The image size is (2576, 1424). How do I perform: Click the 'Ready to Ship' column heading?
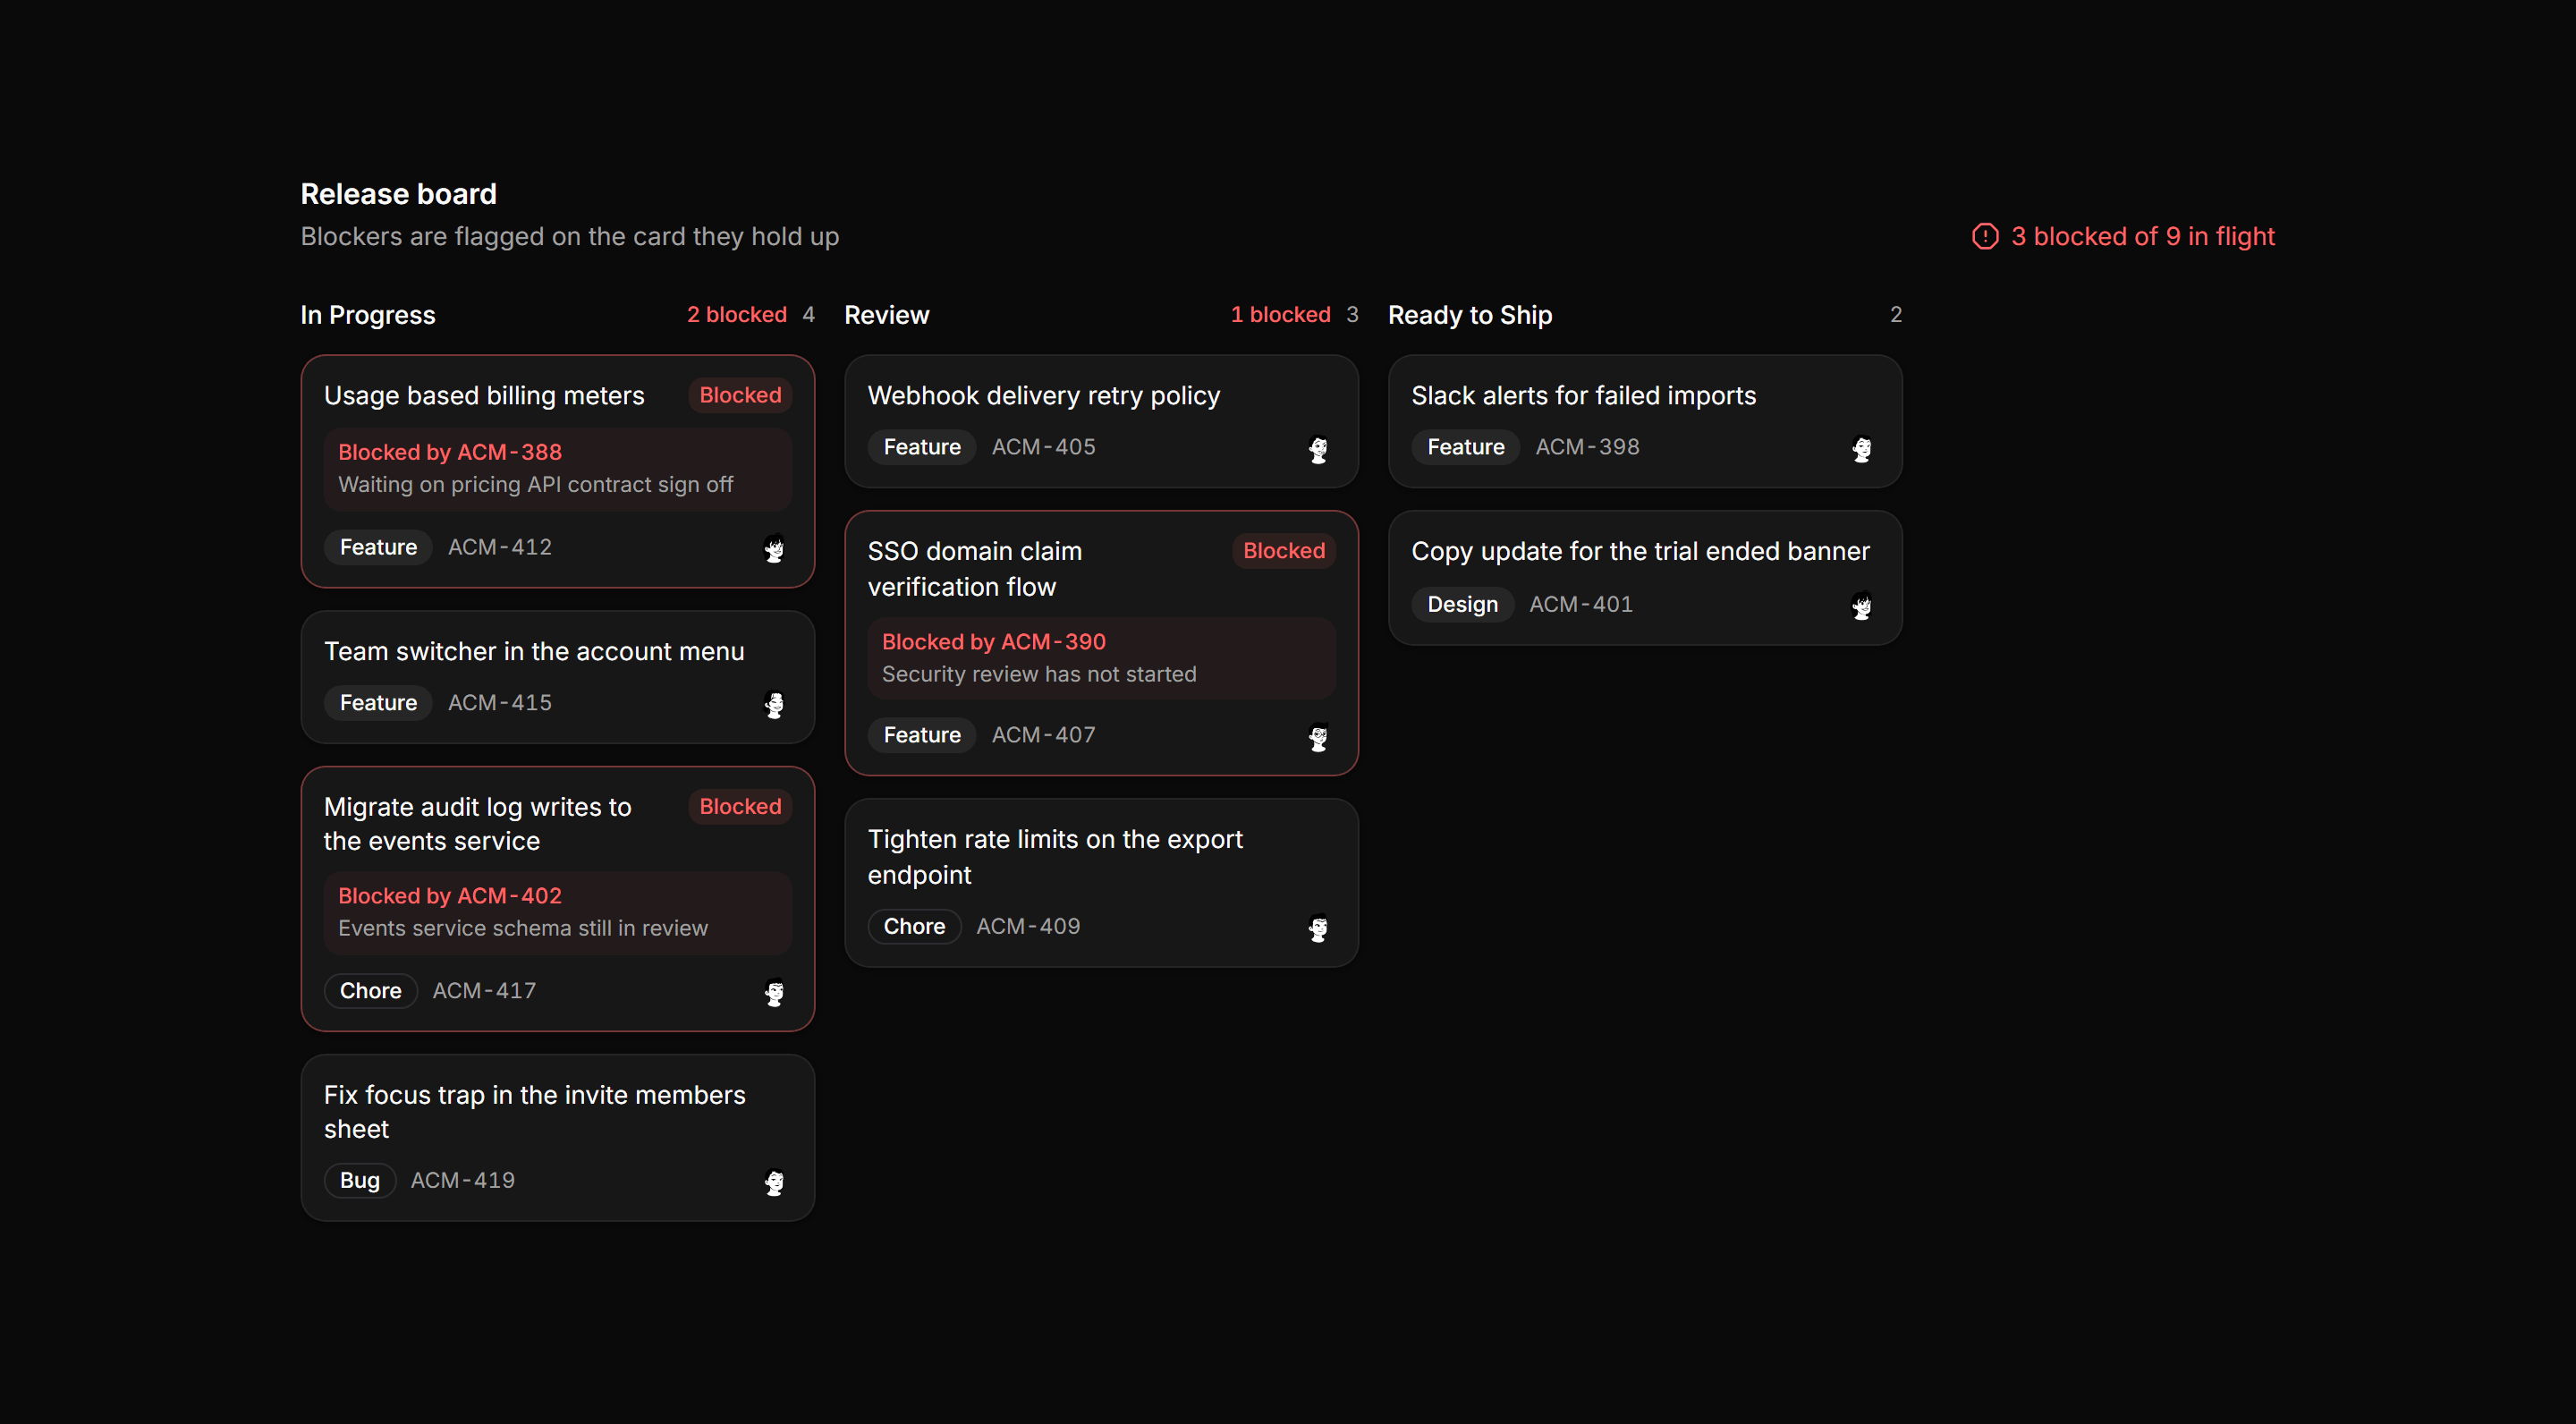tap(1470, 315)
